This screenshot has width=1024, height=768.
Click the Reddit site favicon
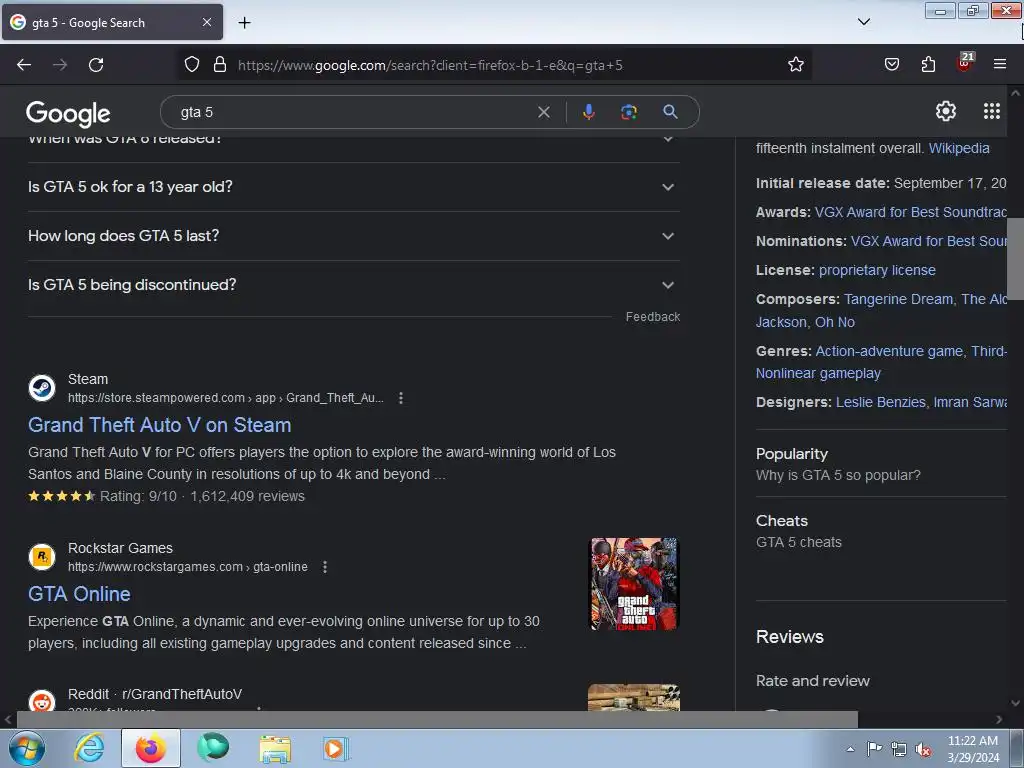(x=42, y=701)
